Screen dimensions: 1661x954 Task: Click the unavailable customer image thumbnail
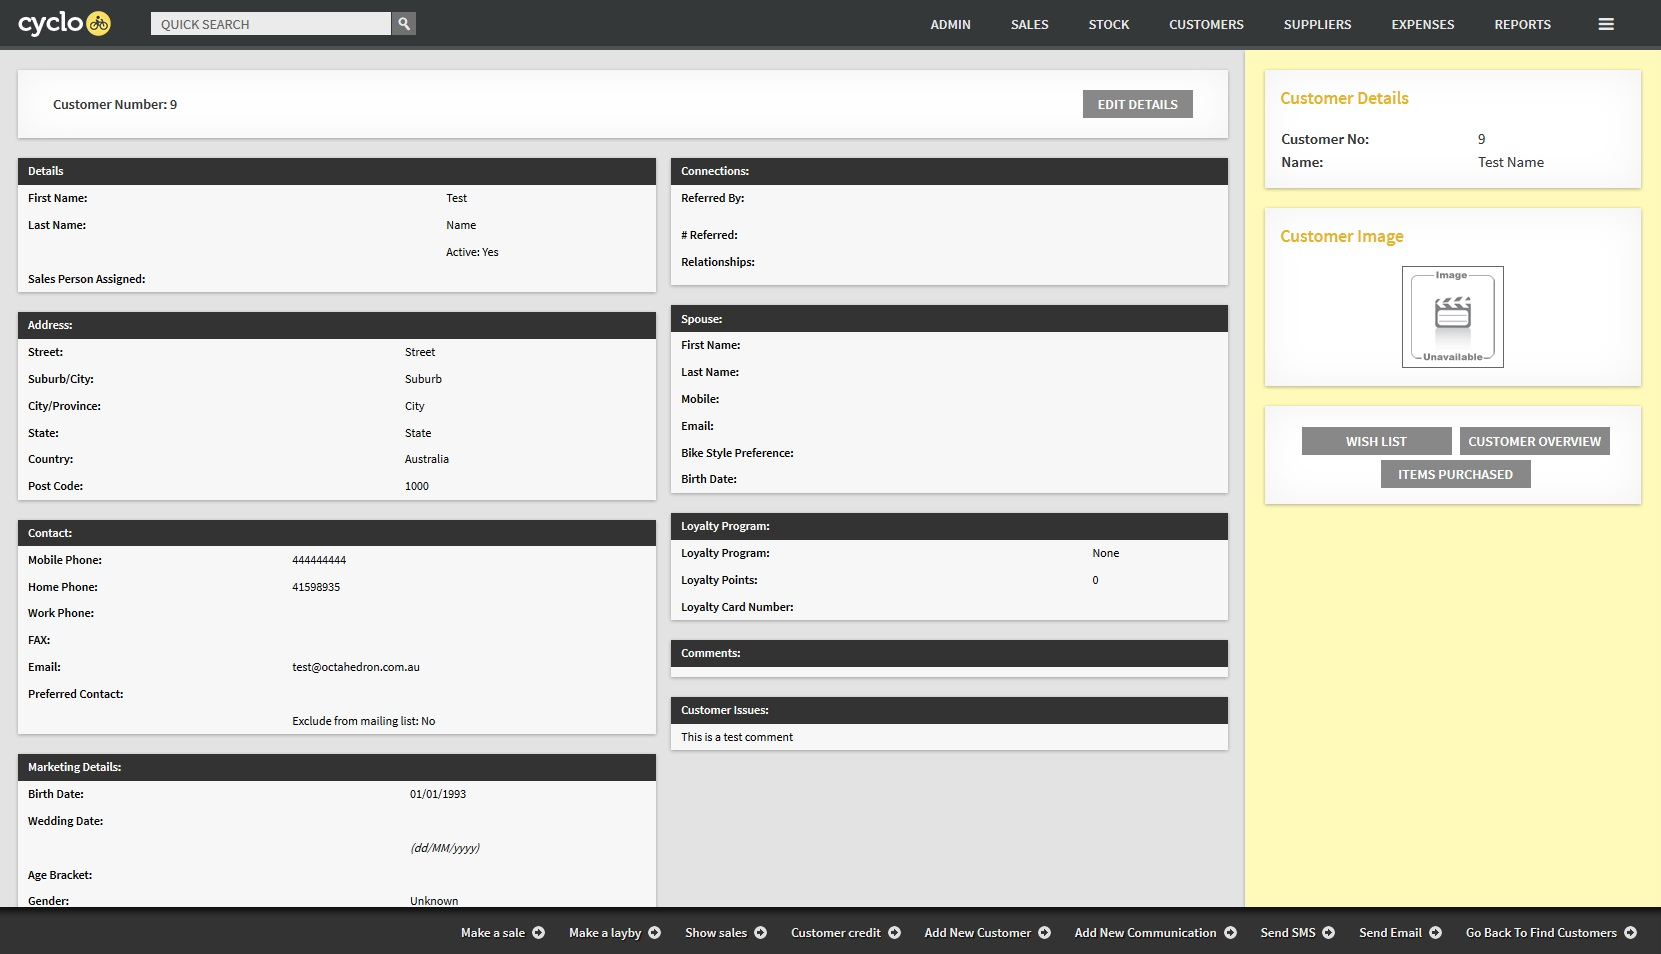point(1452,317)
